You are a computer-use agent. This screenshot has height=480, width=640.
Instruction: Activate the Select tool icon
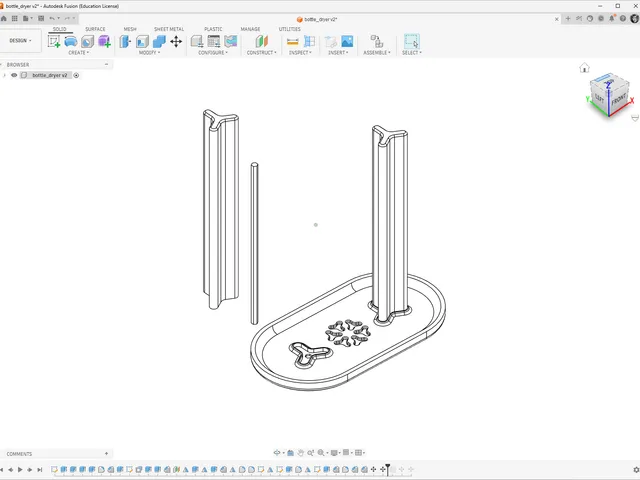(x=411, y=41)
